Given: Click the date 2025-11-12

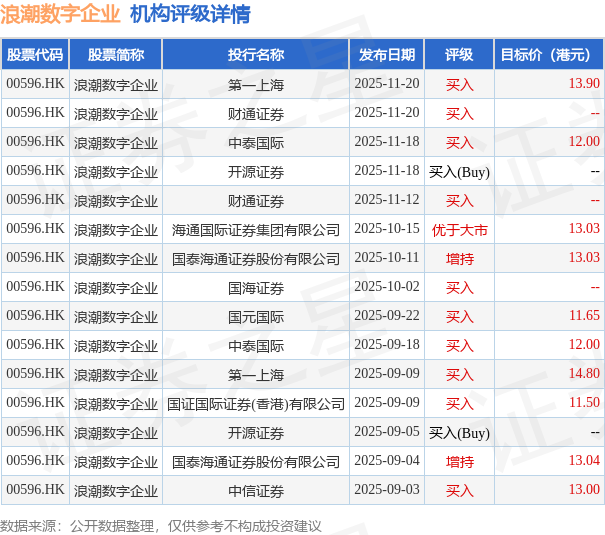Looking at the screenshot, I should click(x=387, y=199).
